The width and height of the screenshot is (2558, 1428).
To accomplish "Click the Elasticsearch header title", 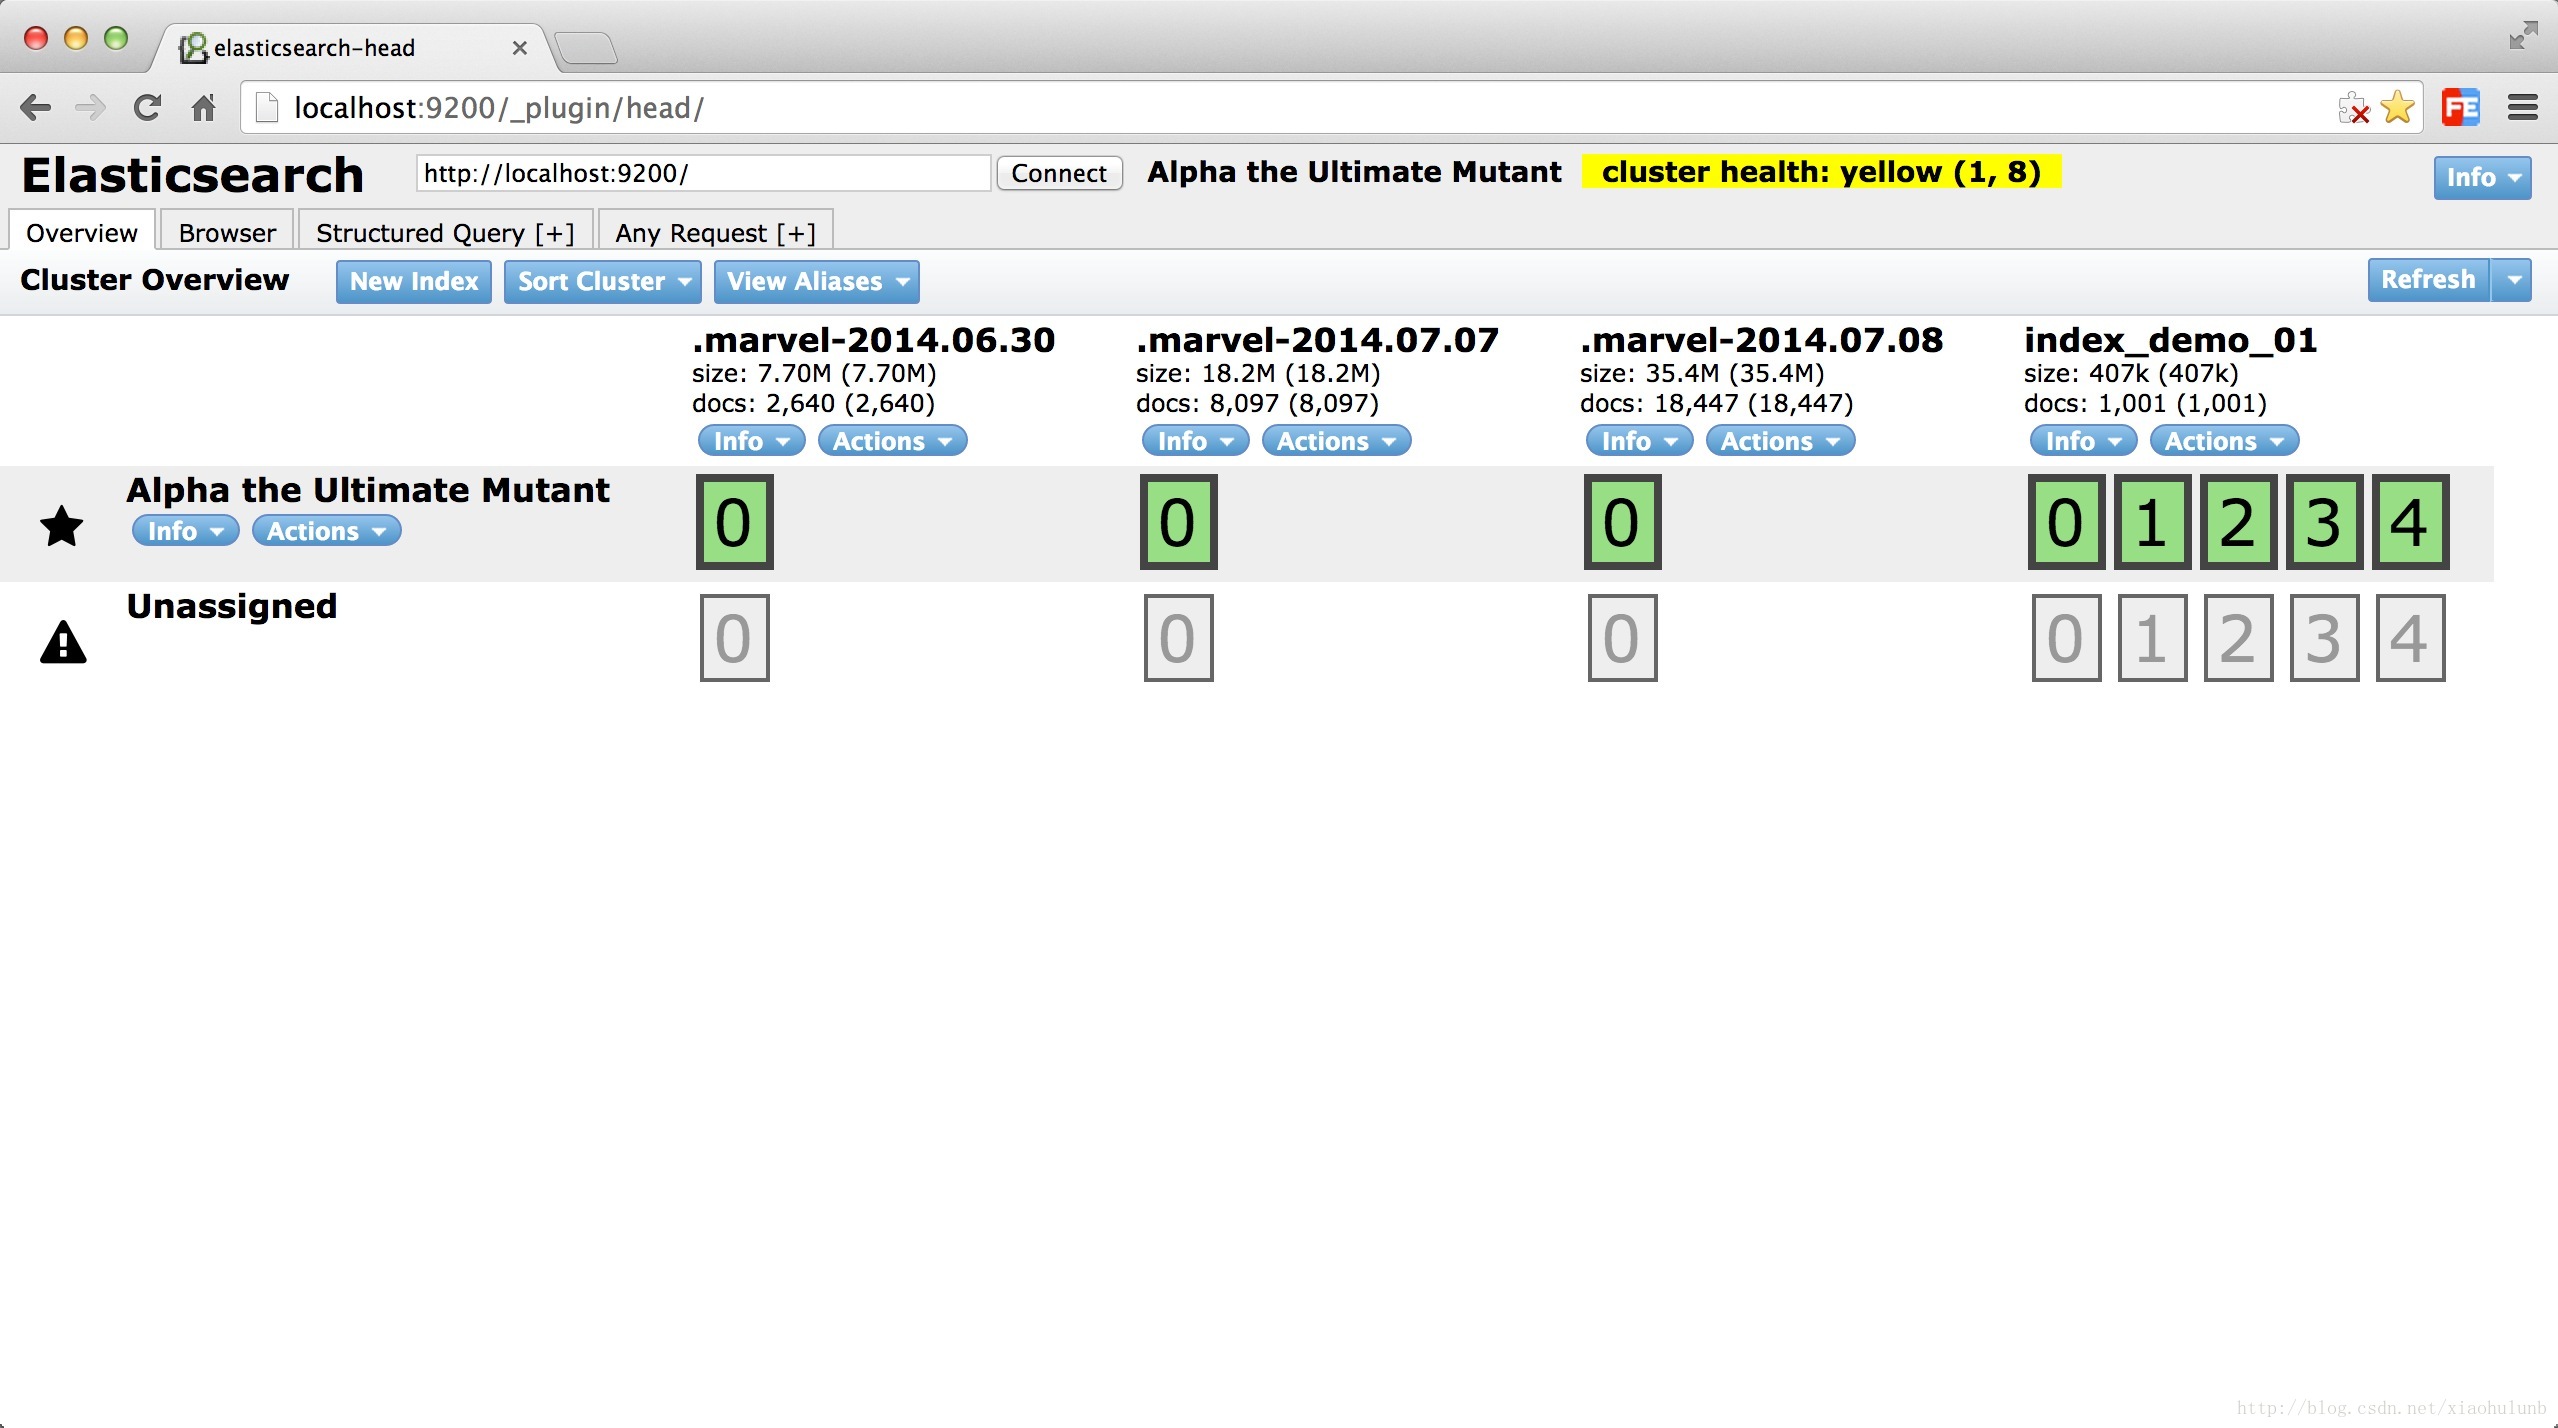I will [x=192, y=175].
